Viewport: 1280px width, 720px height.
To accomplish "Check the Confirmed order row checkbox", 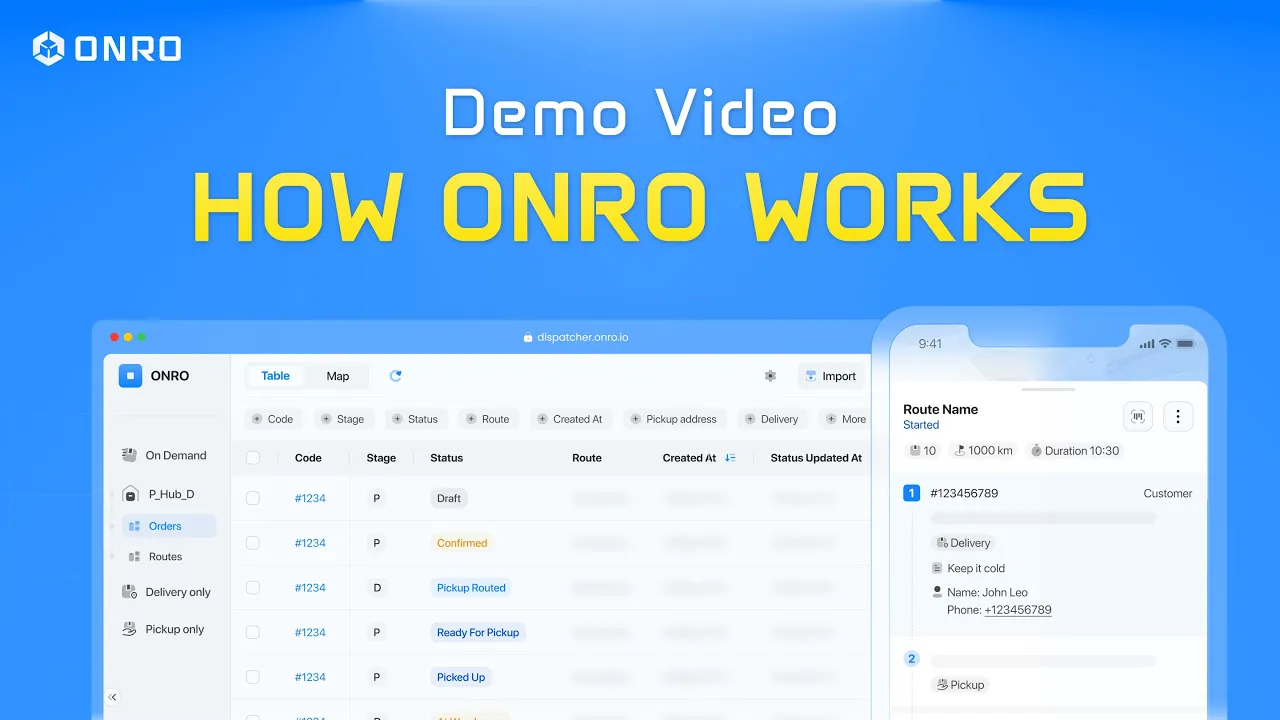I will pos(253,543).
